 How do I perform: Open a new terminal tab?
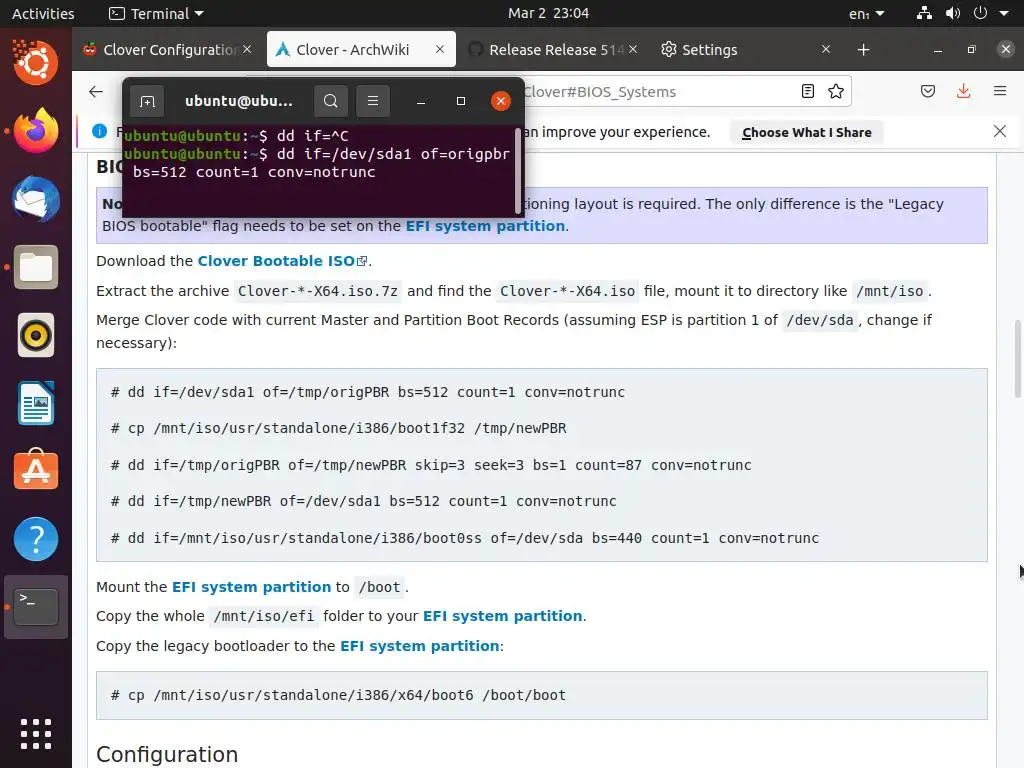(147, 101)
